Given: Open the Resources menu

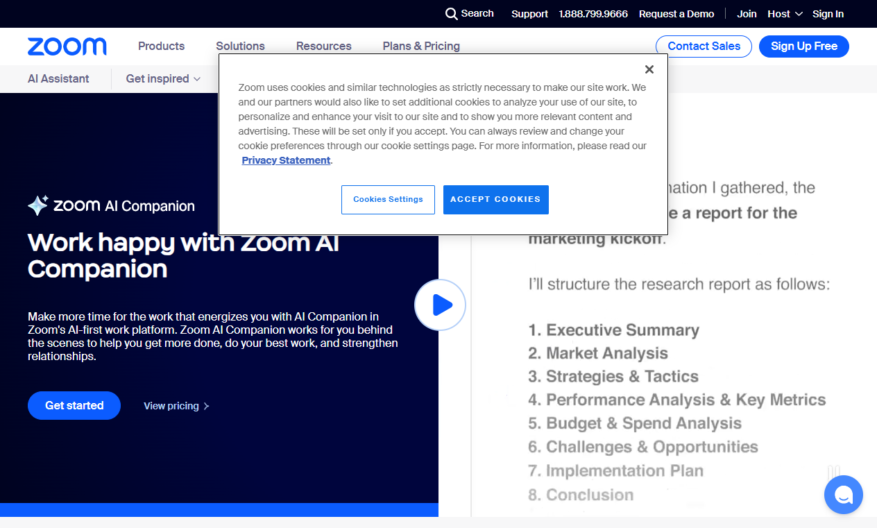Looking at the screenshot, I should coord(323,46).
